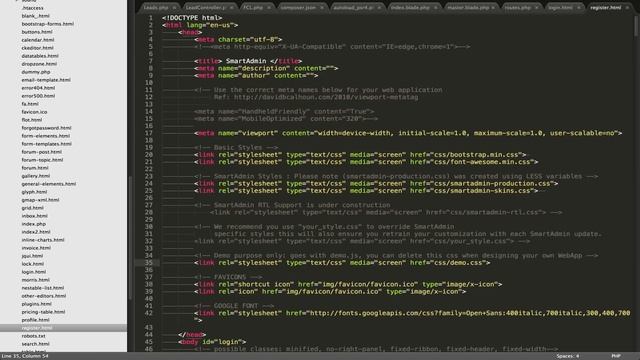640x360 pixels.
Task: Close the master.blade.php tab
Action: click(493, 8)
